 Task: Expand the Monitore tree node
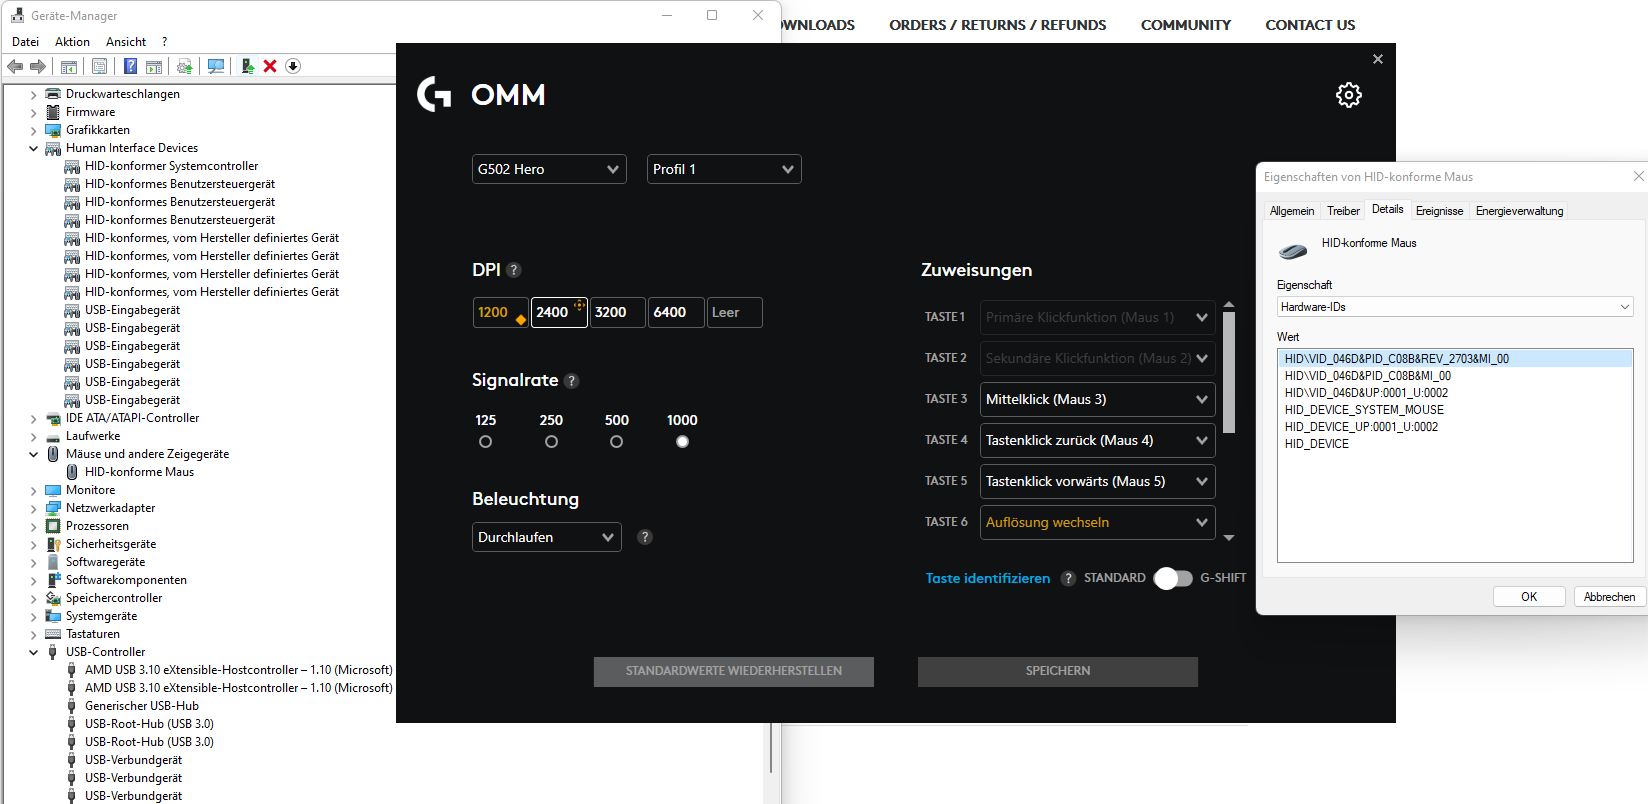(33, 491)
